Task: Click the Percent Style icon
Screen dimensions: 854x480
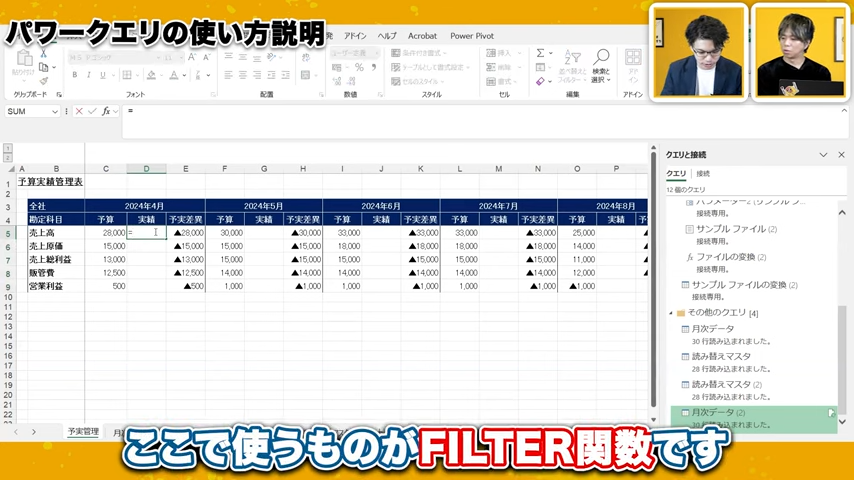Action: pos(359,68)
